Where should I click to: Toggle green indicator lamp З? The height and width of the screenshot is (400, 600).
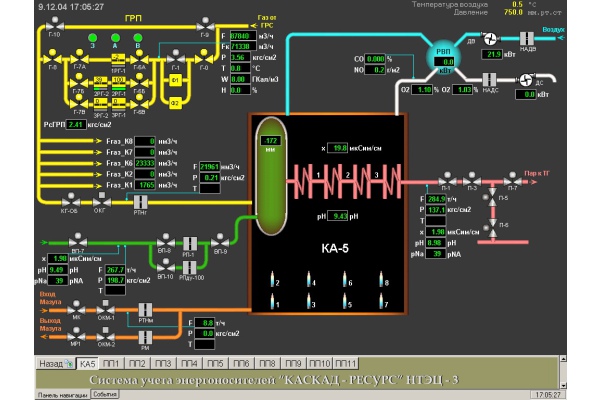pyautogui.click(x=93, y=37)
